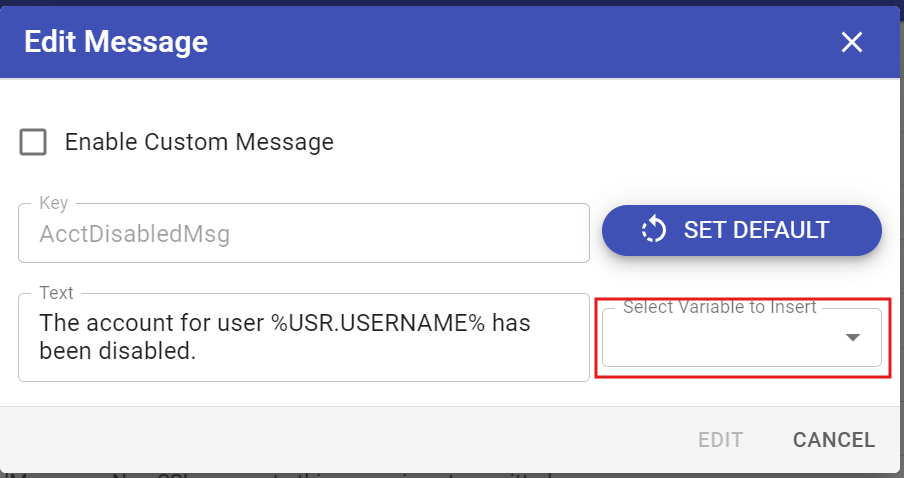Click the small "Text" field label
Image resolution: width=904 pixels, height=478 pixels.
tap(56, 293)
